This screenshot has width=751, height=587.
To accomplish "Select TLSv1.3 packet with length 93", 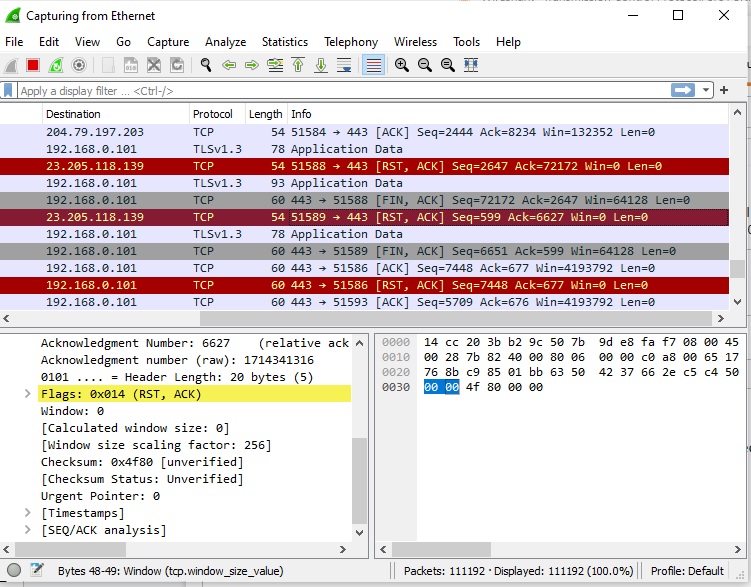I will pyautogui.click(x=364, y=183).
